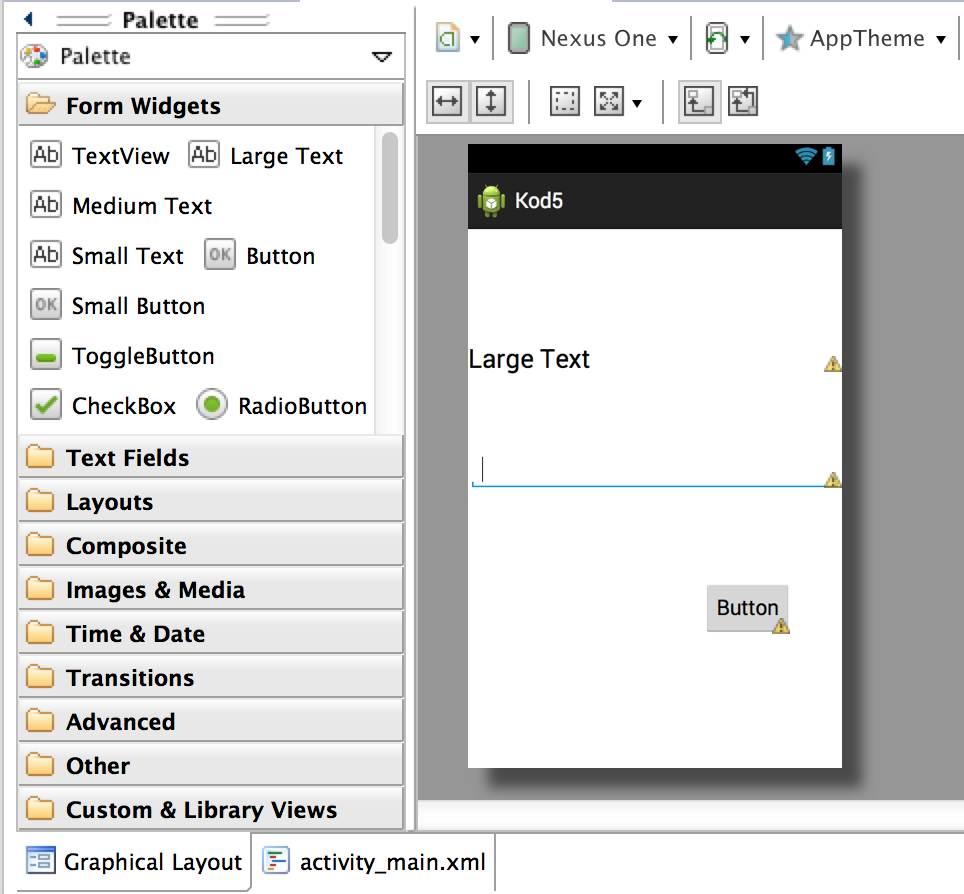This screenshot has width=964, height=894.
Task: Click the empty text field in the preview
Action: point(650,468)
